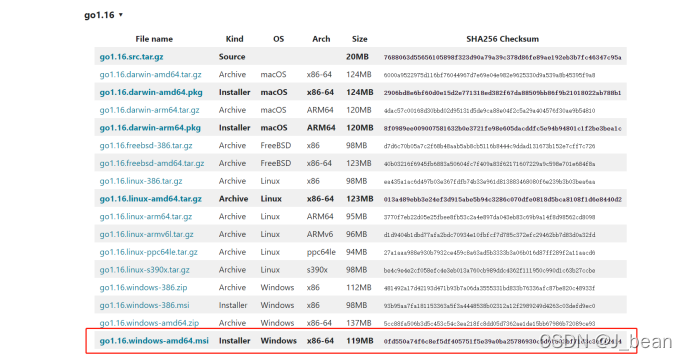Download go1.16.windows-amd64.msi installer

pos(154,341)
